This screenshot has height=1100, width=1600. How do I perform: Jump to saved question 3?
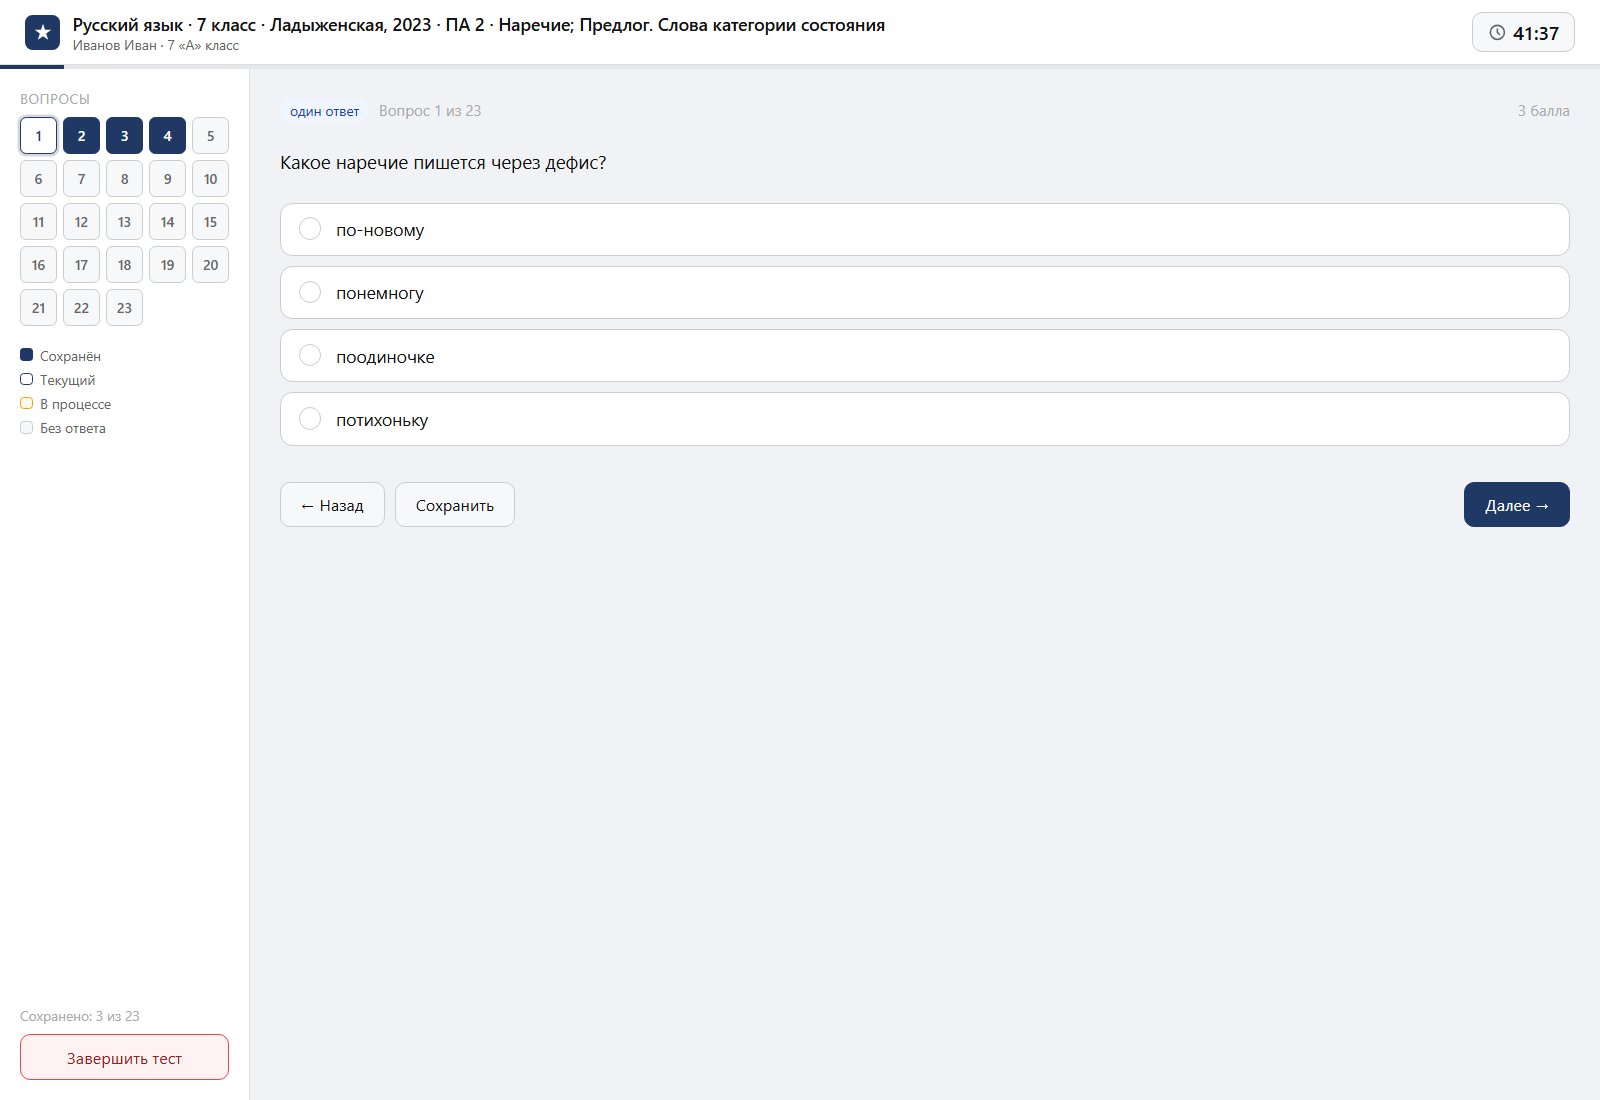124,136
